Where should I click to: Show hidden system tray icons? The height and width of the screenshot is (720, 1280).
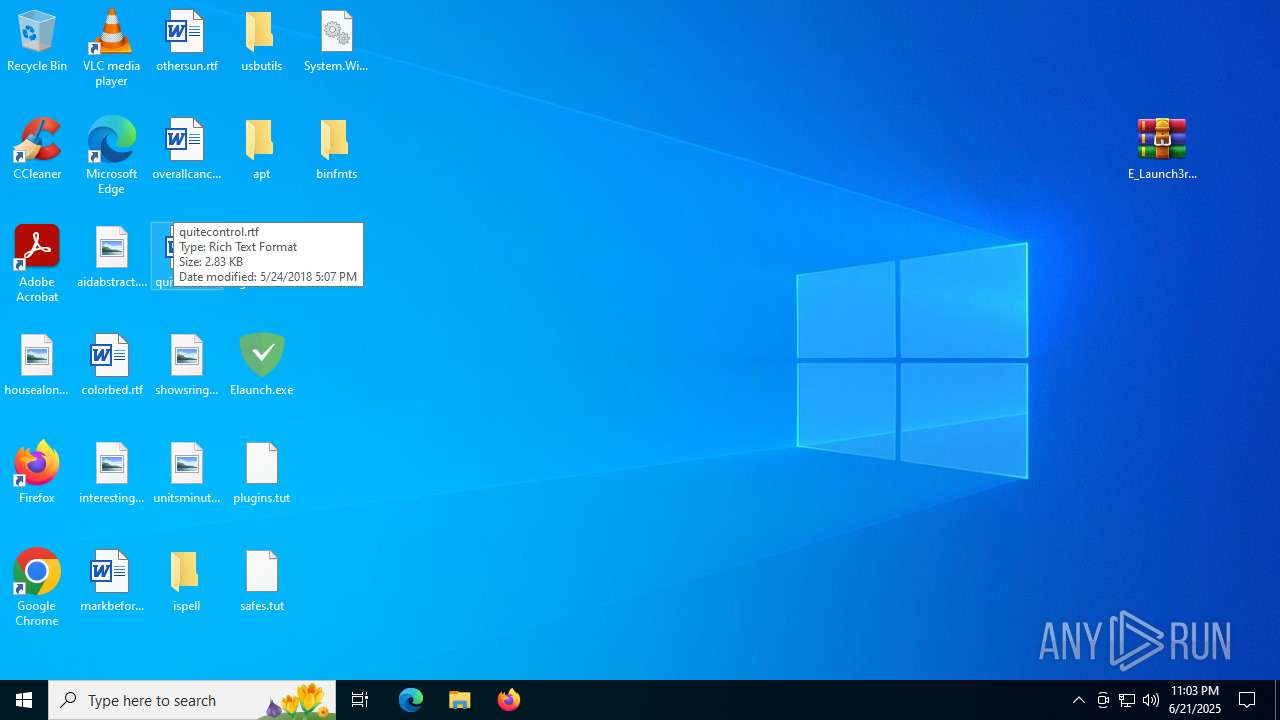[1079, 700]
